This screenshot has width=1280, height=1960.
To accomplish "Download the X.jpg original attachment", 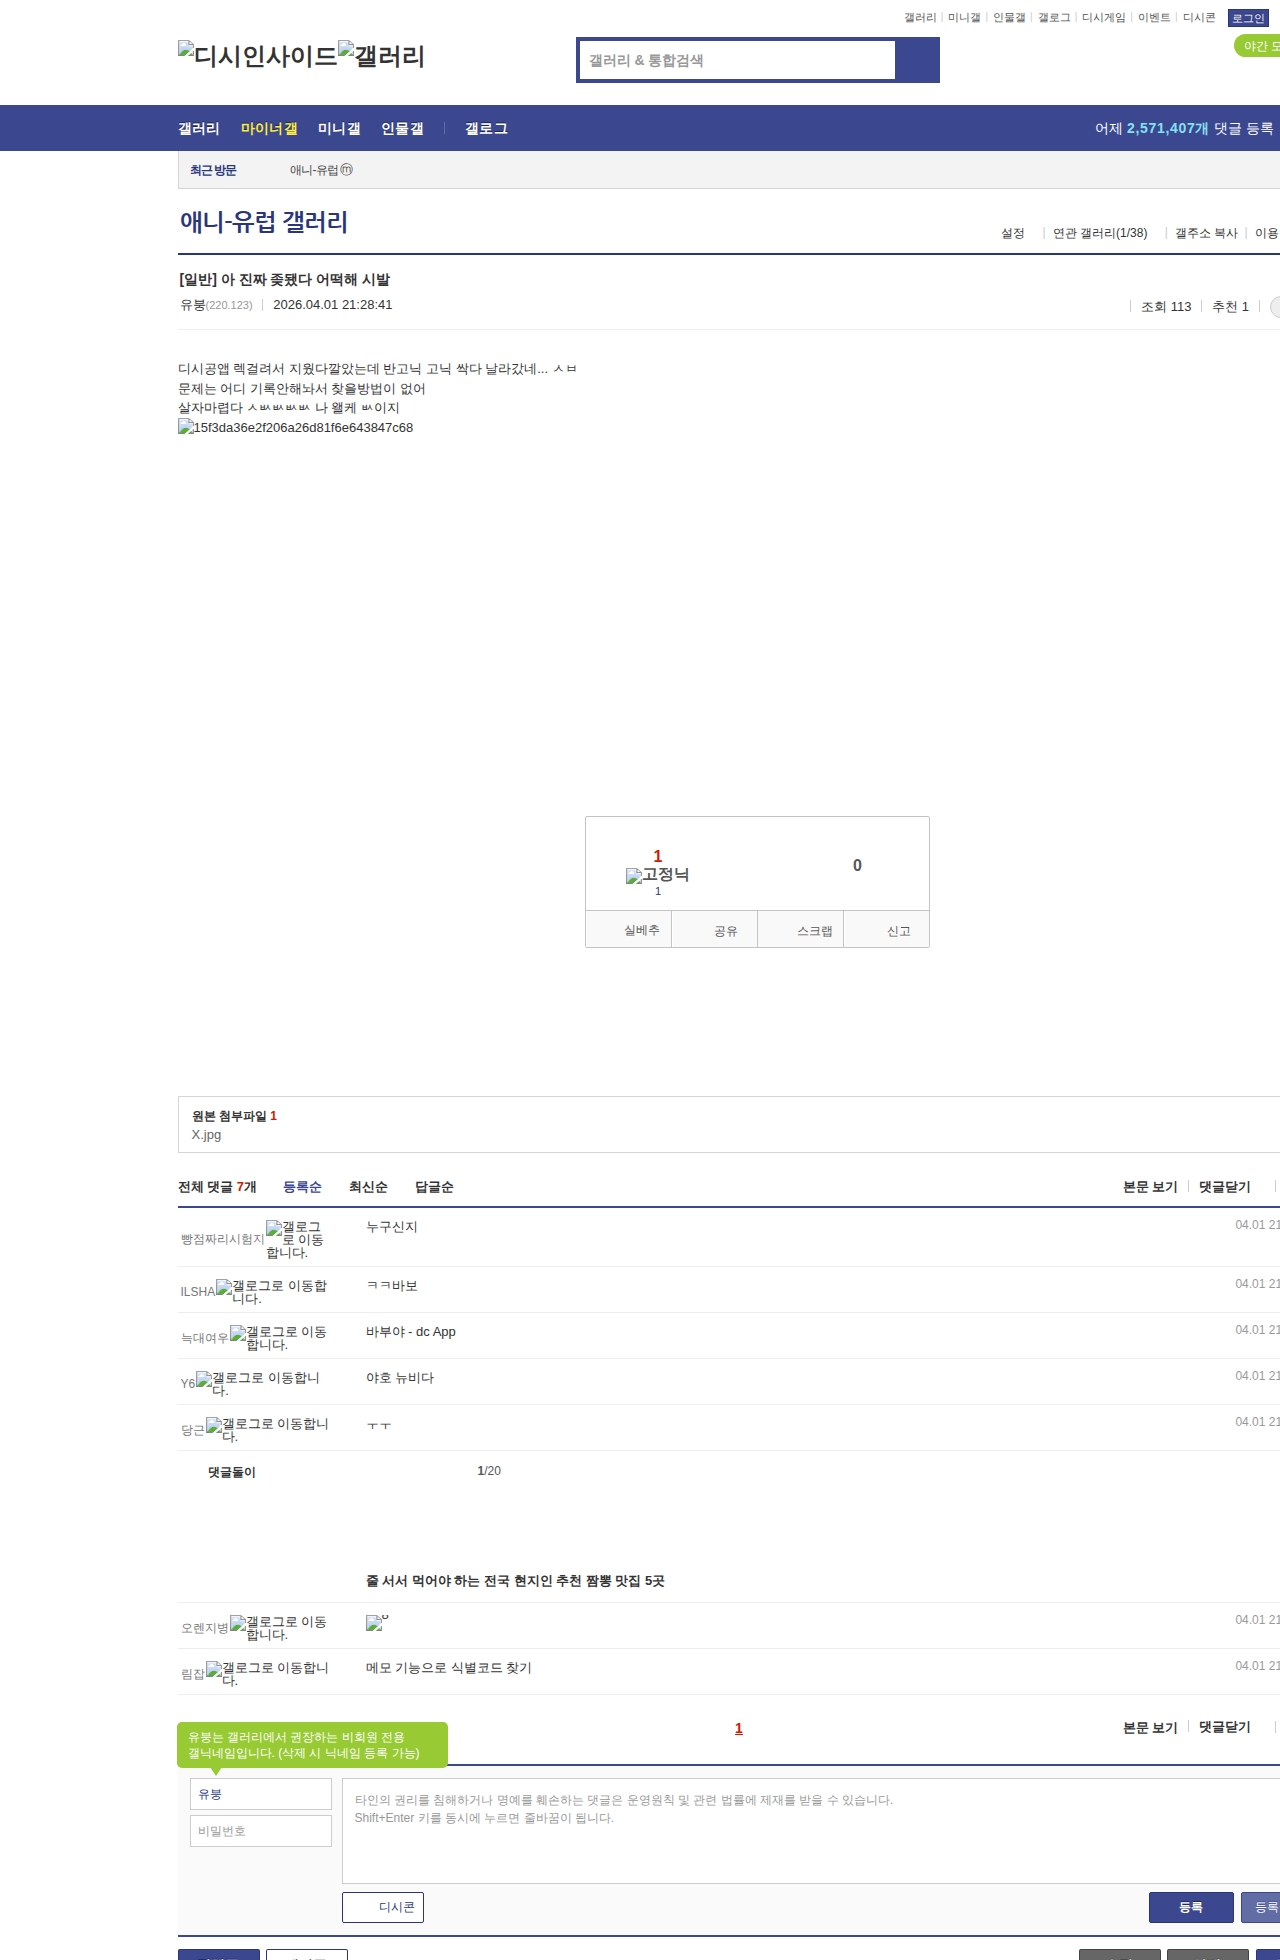I will click(206, 1135).
